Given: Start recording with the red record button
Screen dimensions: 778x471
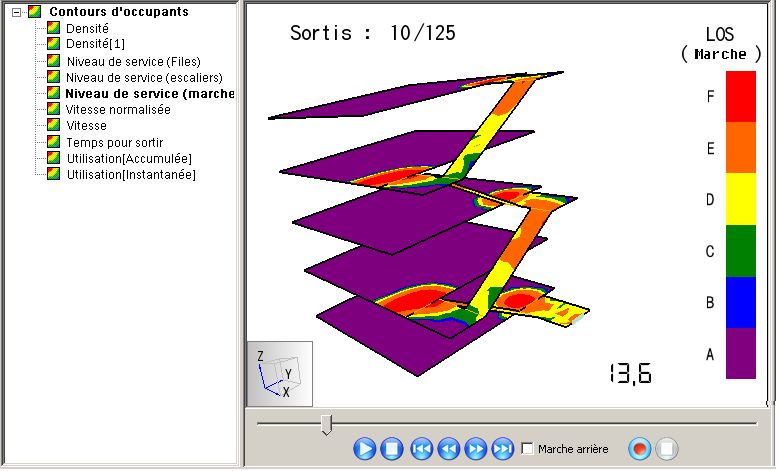Looking at the screenshot, I should click(640, 449).
